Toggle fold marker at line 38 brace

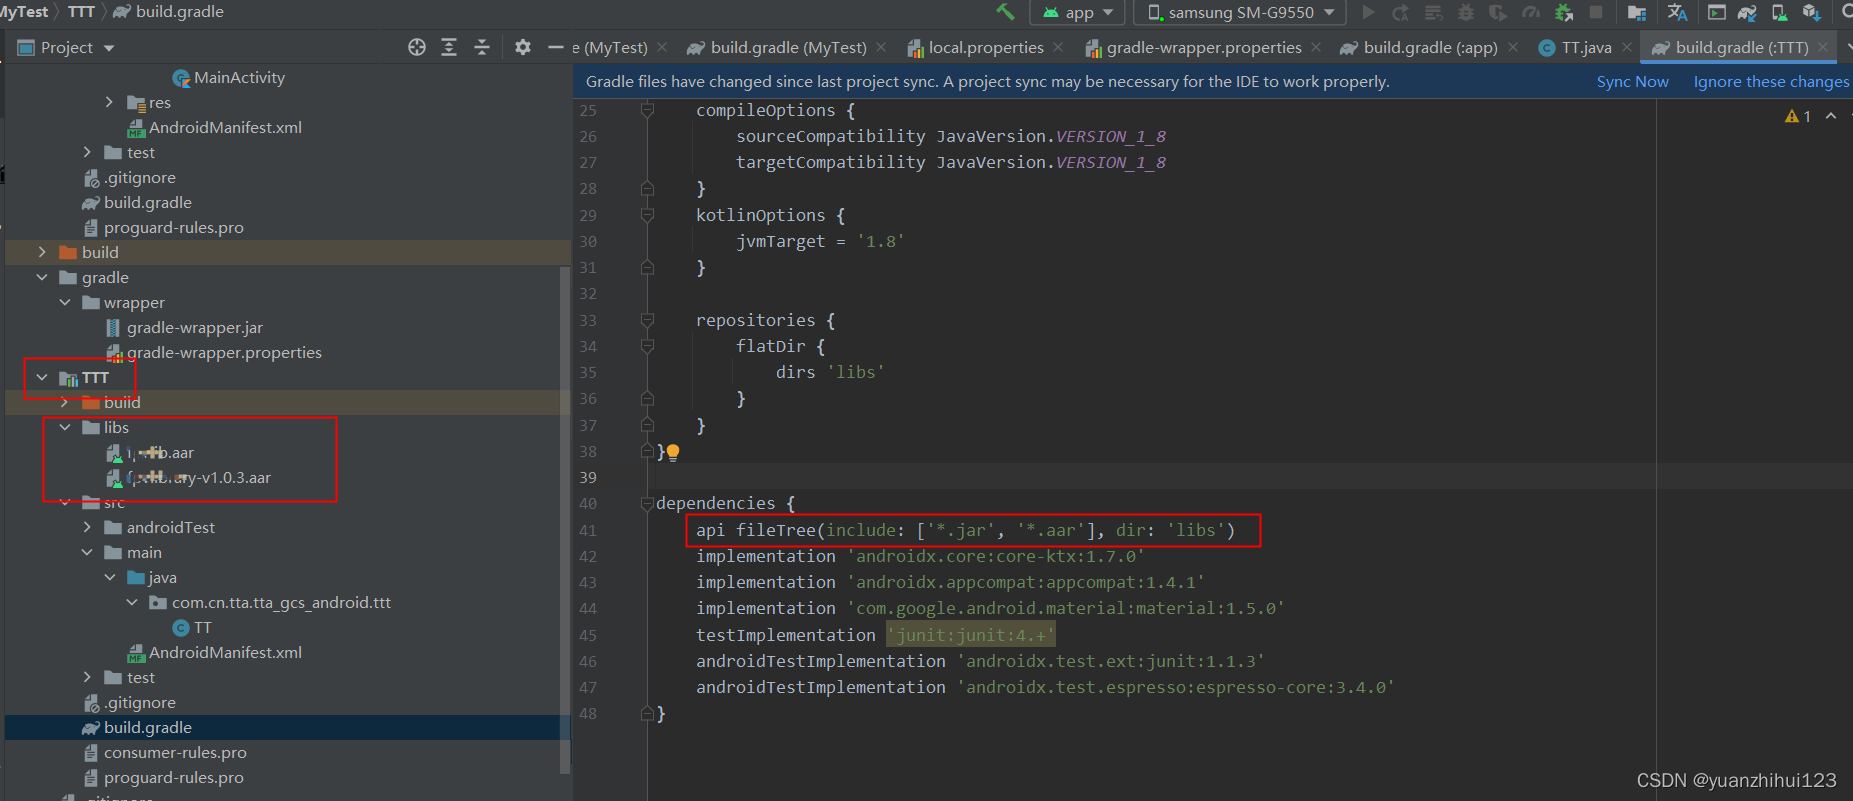647,451
